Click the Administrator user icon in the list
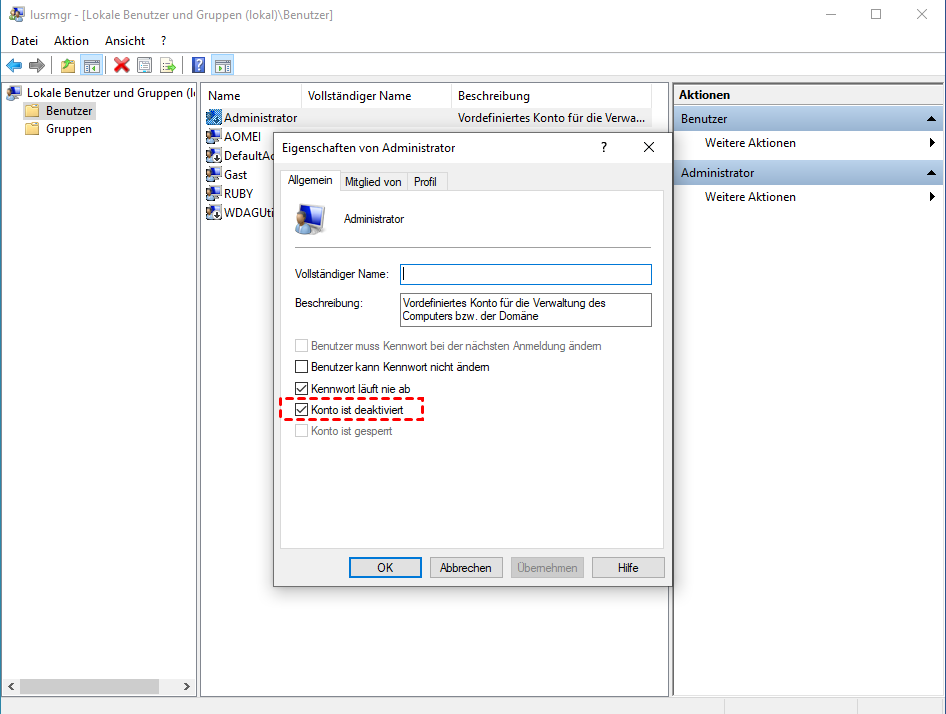The width and height of the screenshot is (946, 714). (x=214, y=117)
